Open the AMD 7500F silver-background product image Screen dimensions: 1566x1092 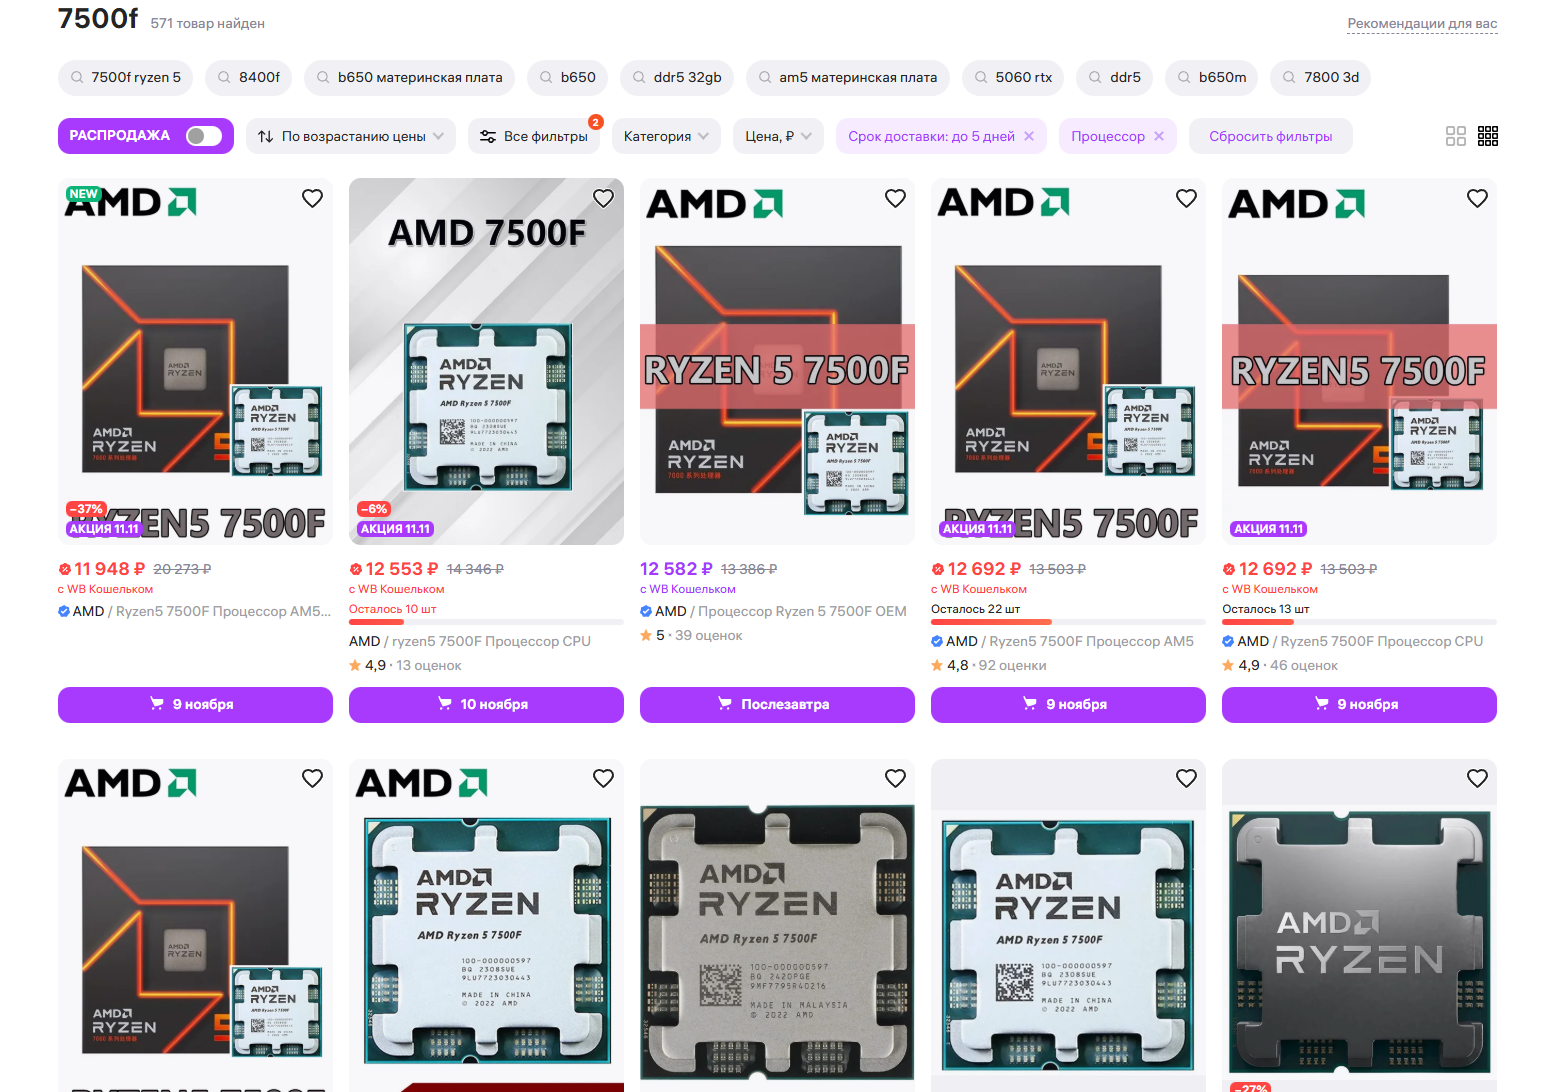tap(486, 361)
